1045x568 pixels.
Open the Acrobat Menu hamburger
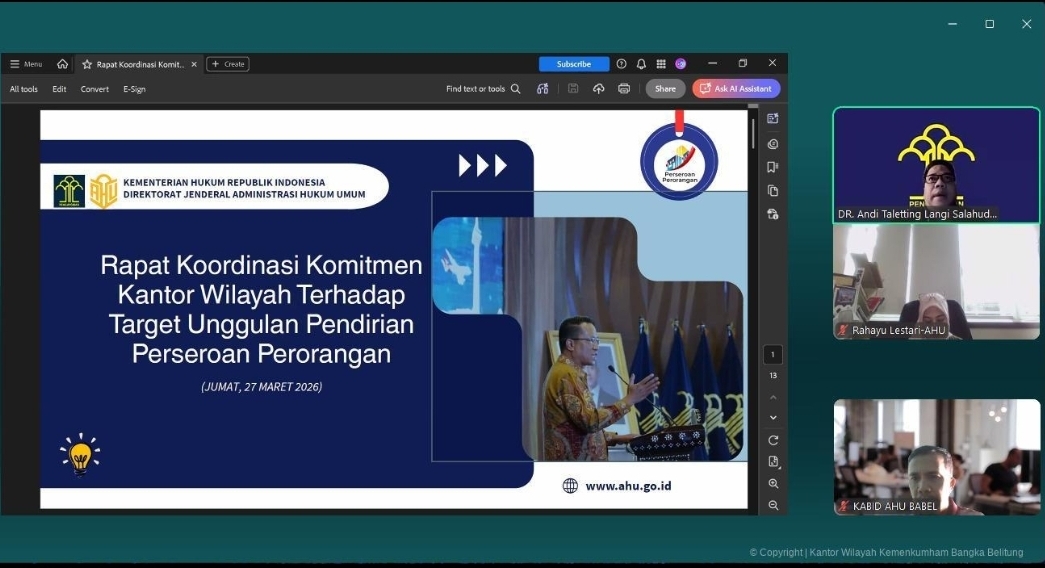25,64
